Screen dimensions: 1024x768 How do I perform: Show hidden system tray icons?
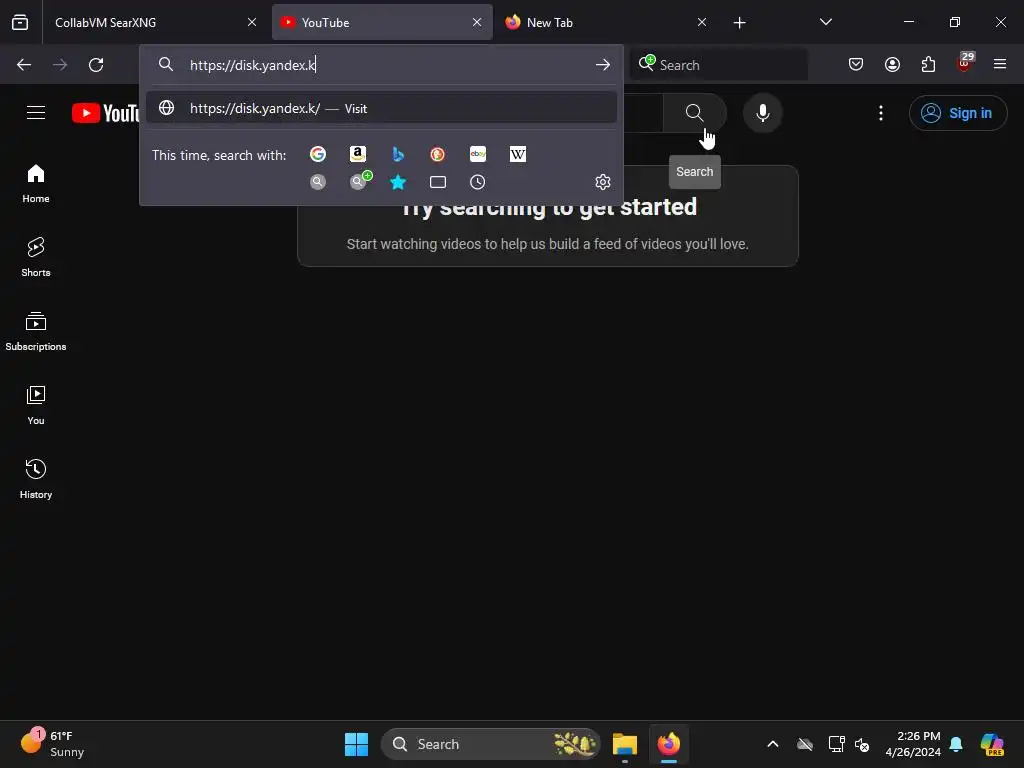pyautogui.click(x=773, y=744)
